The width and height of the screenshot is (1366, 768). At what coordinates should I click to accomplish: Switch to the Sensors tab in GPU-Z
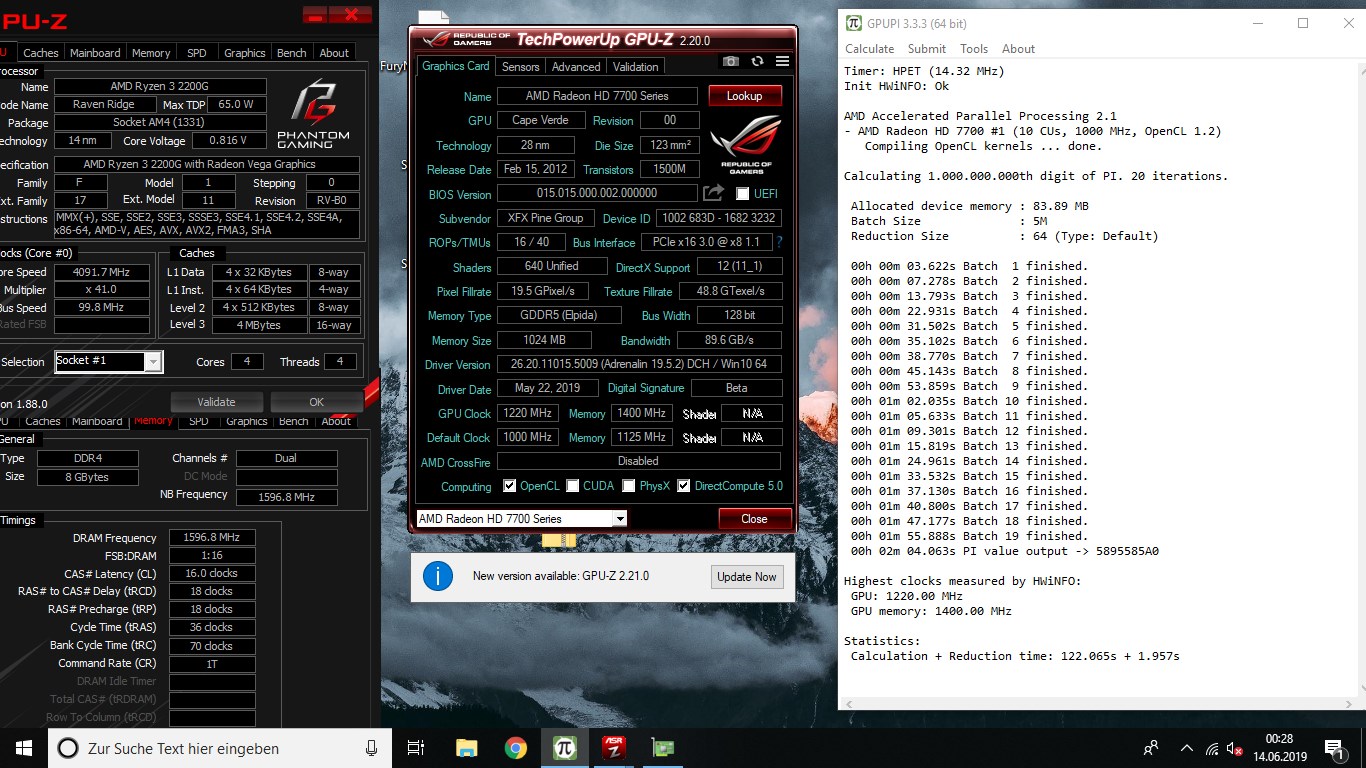click(x=520, y=66)
